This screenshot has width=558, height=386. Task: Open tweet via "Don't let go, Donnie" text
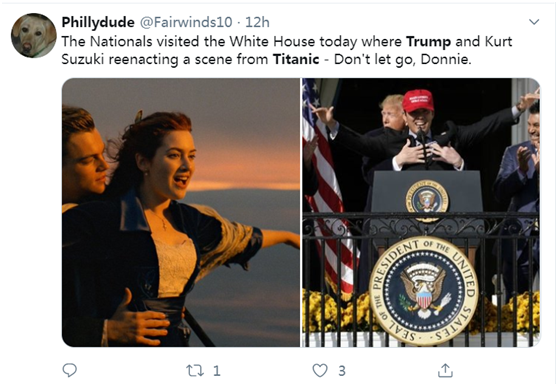[402, 59]
